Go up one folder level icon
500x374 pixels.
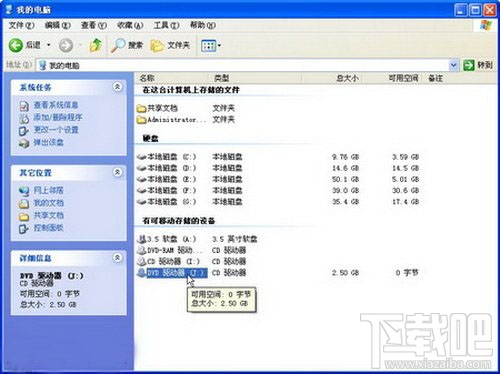pyautogui.click(x=96, y=45)
